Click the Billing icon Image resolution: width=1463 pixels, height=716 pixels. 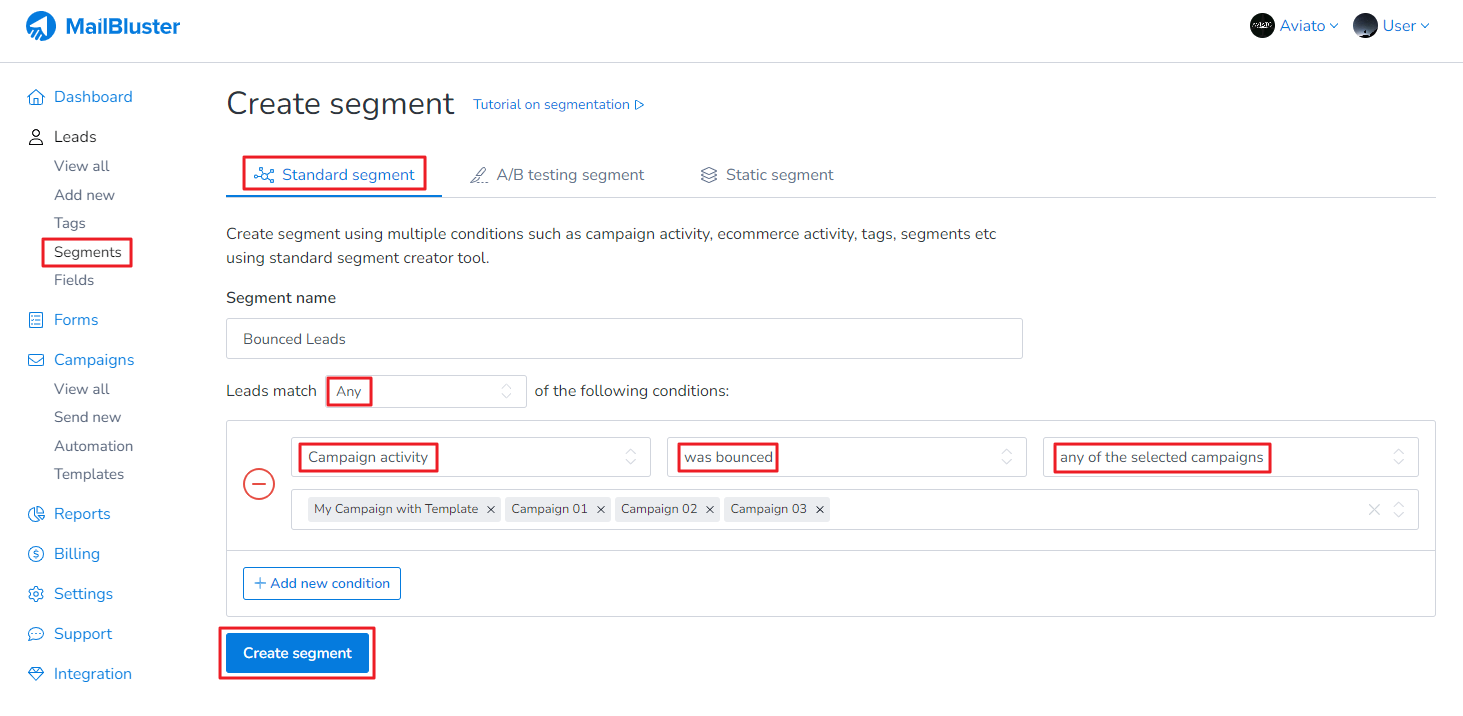coord(36,553)
